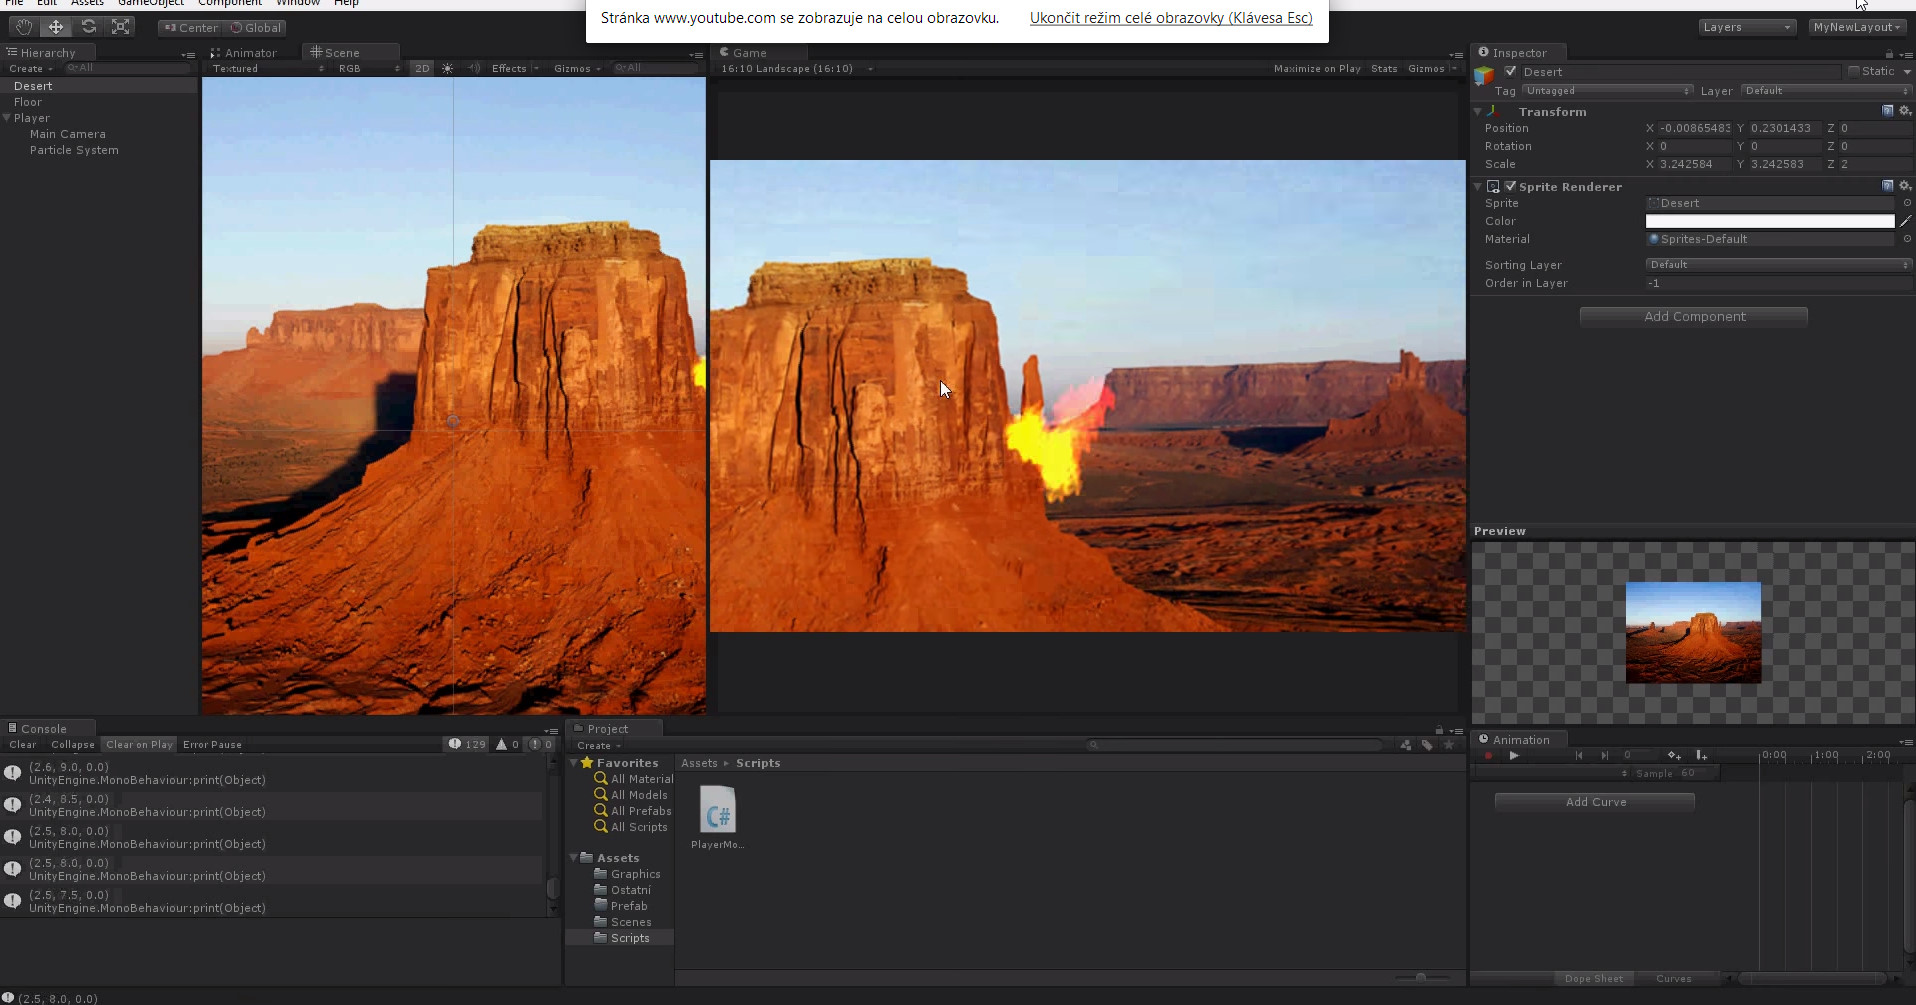Select the Scale tool
Screen dimensions: 1916x1005
tap(121, 27)
